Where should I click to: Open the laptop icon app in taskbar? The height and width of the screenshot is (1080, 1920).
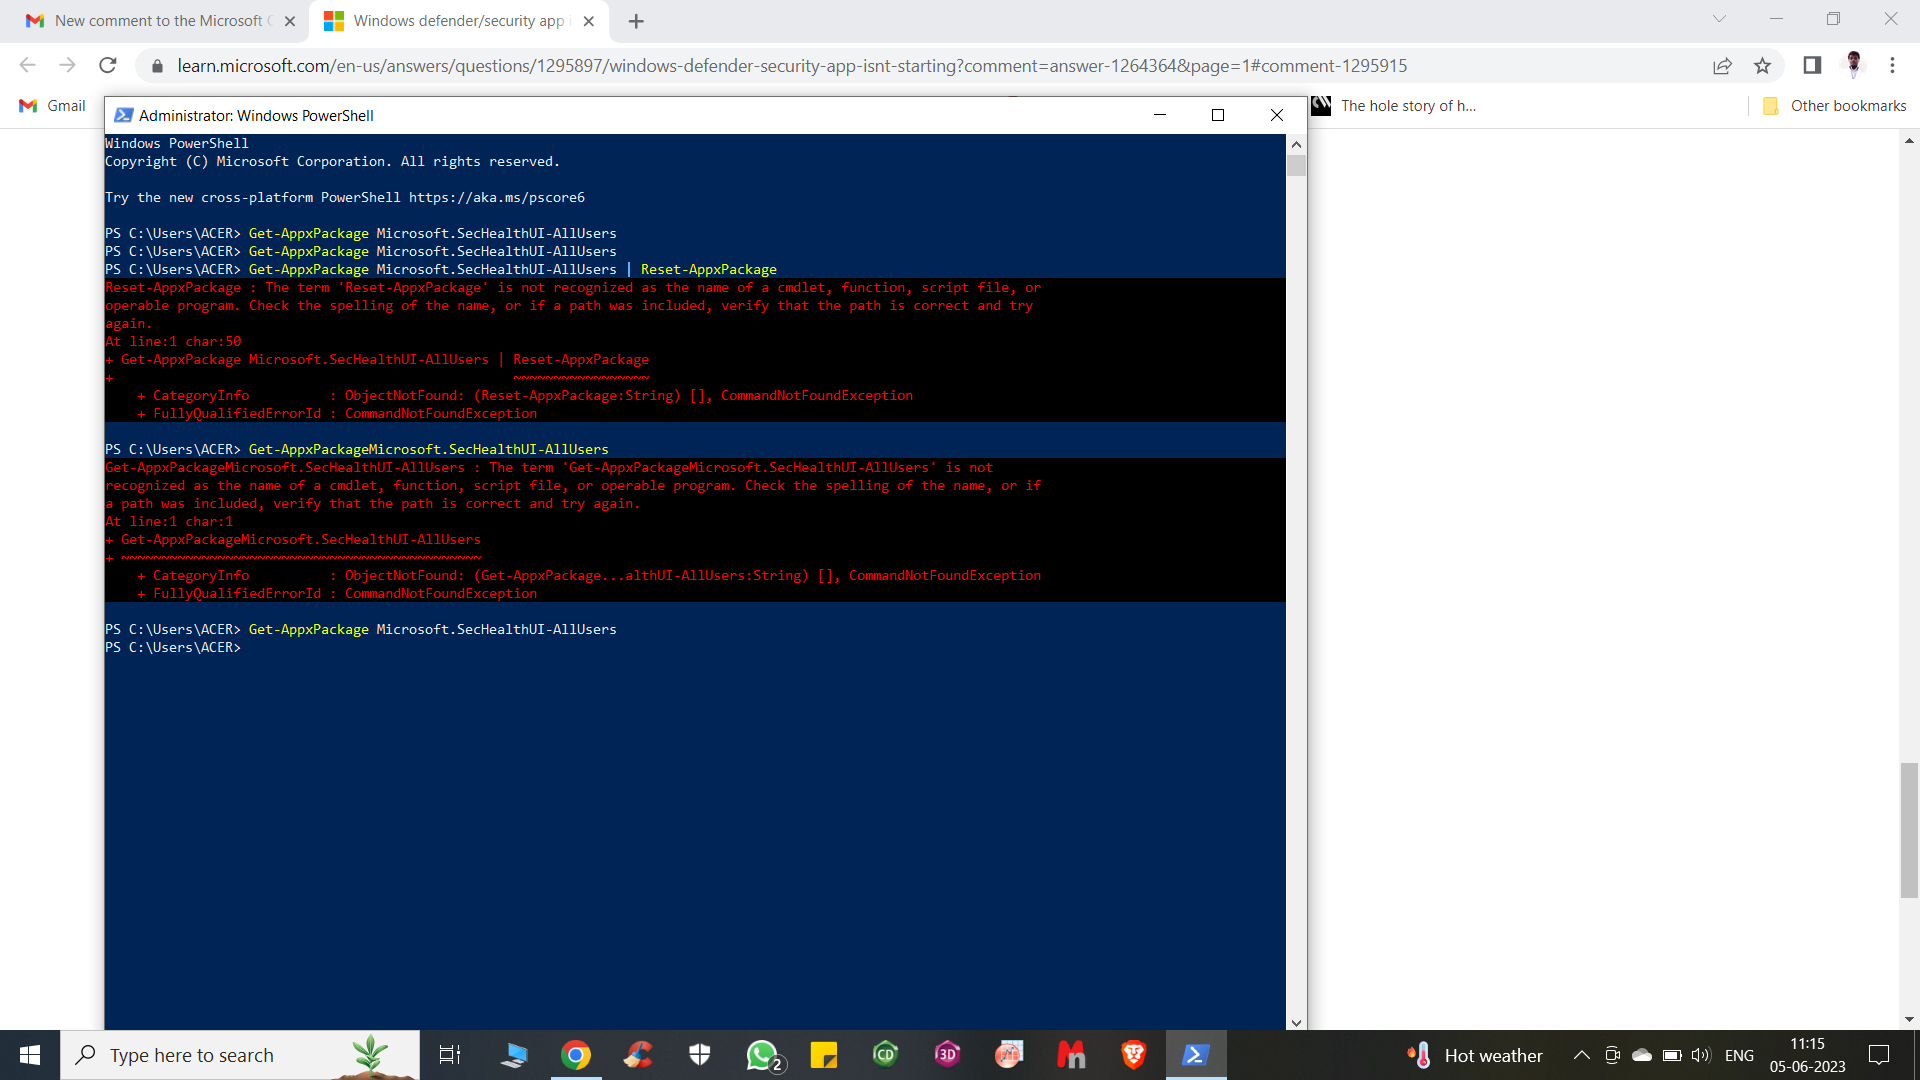[x=514, y=1055]
